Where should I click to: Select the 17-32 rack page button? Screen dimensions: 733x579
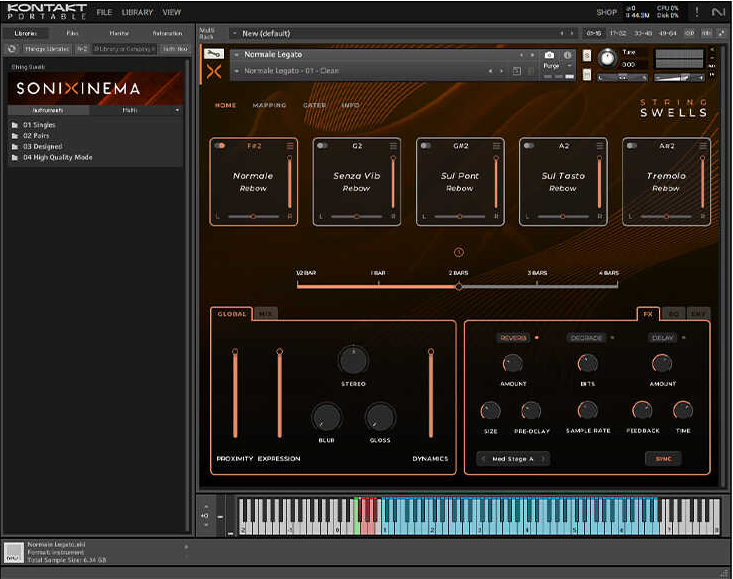[x=618, y=34]
